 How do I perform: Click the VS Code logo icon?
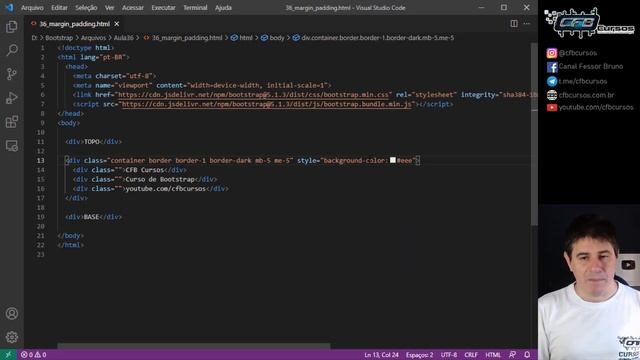pyautogui.click(x=9, y=7)
